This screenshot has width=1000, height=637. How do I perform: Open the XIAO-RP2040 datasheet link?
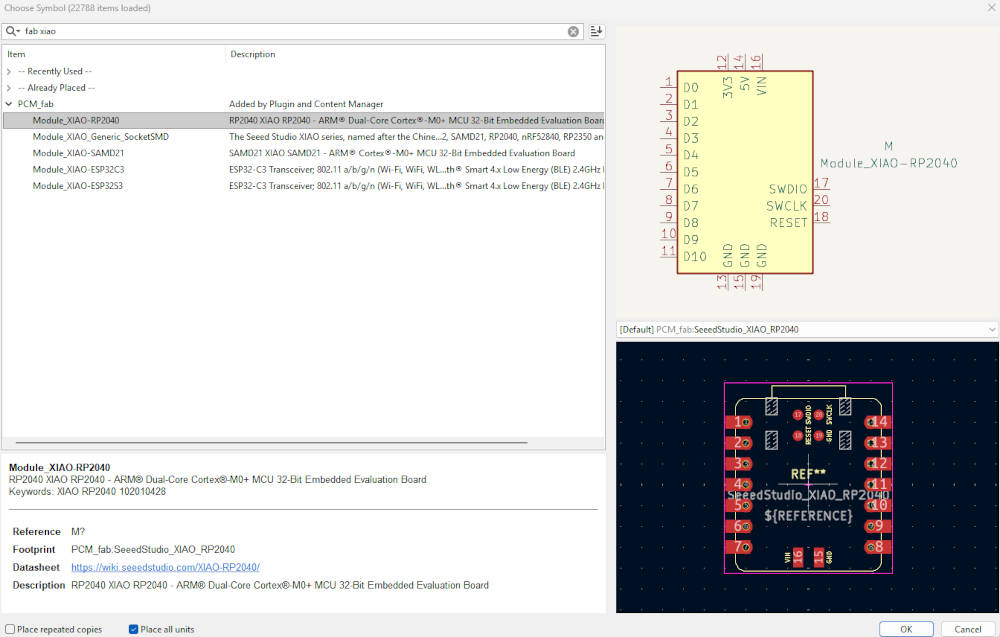click(x=165, y=567)
